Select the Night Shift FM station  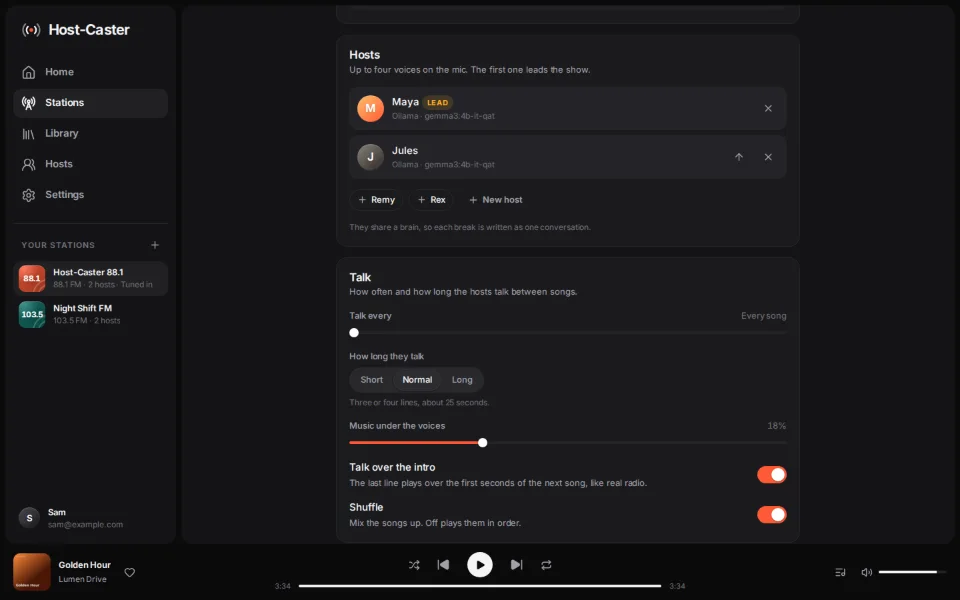tap(91, 315)
